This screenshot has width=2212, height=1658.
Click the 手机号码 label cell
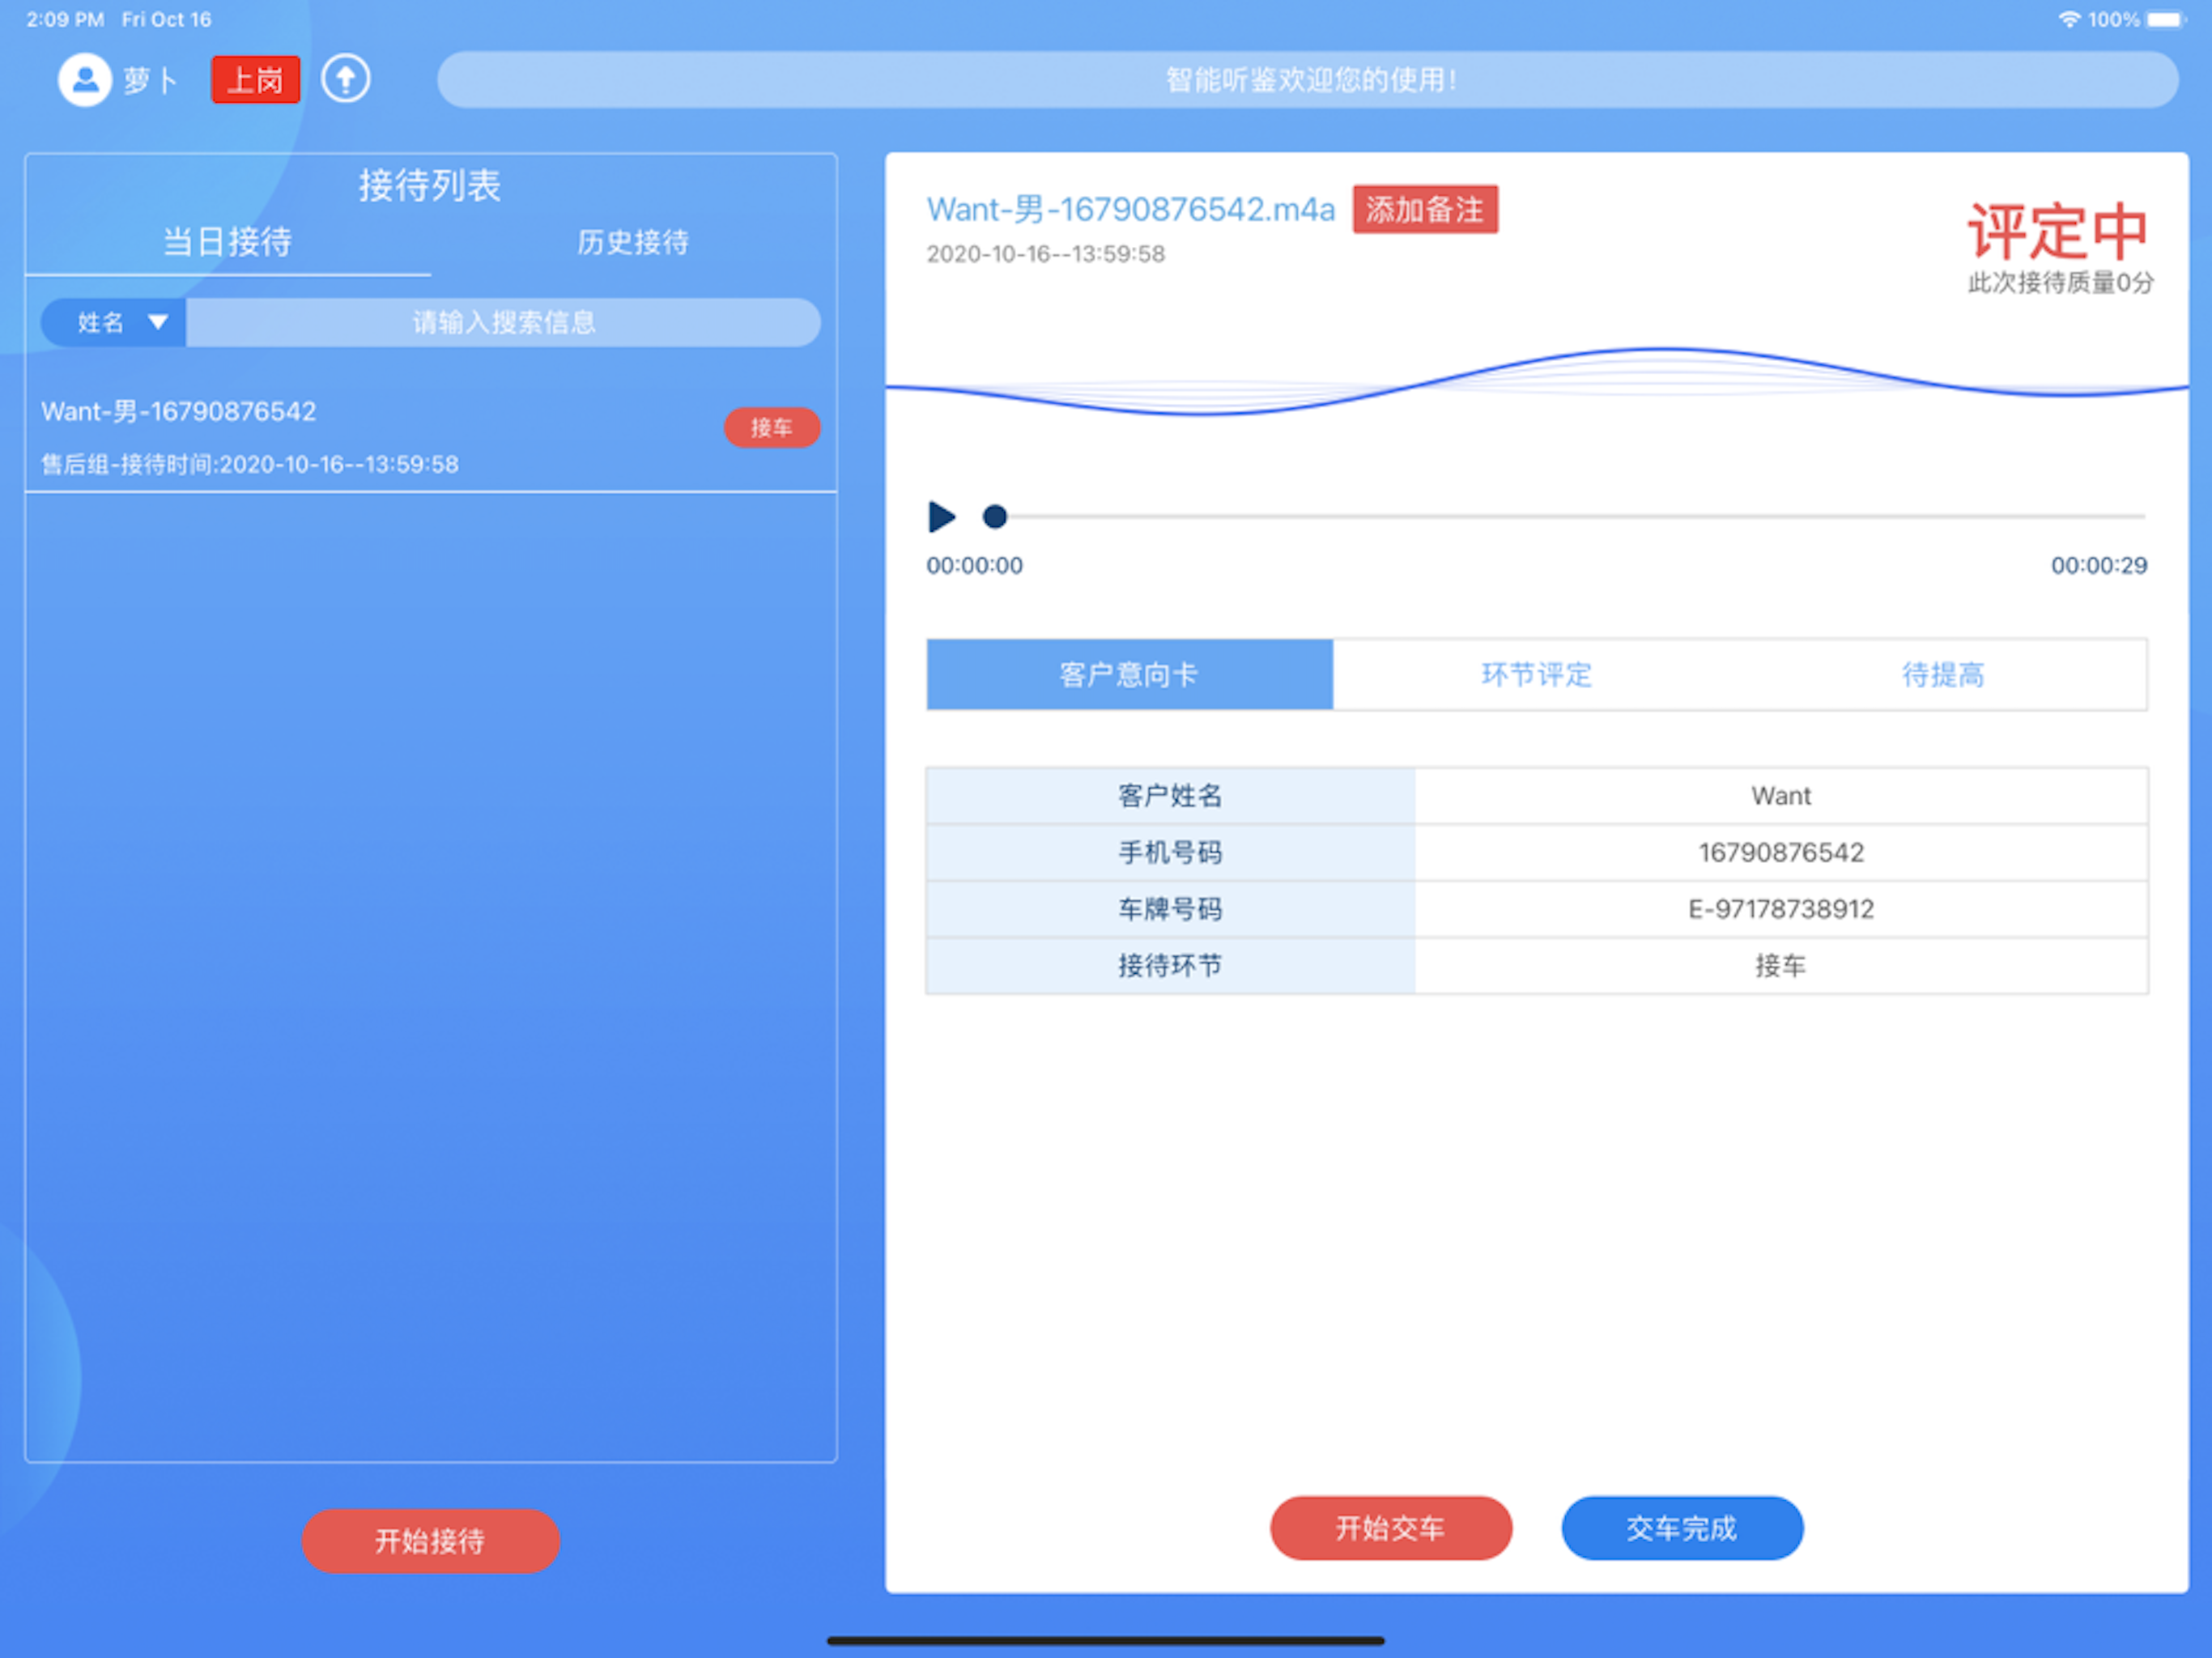[1171, 853]
